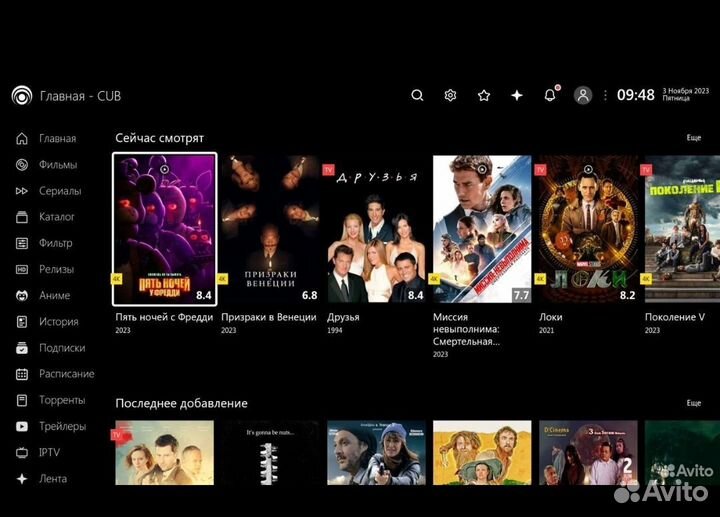Open the user profile avatar
Screen dimensions: 720x517
pos(583,96)
